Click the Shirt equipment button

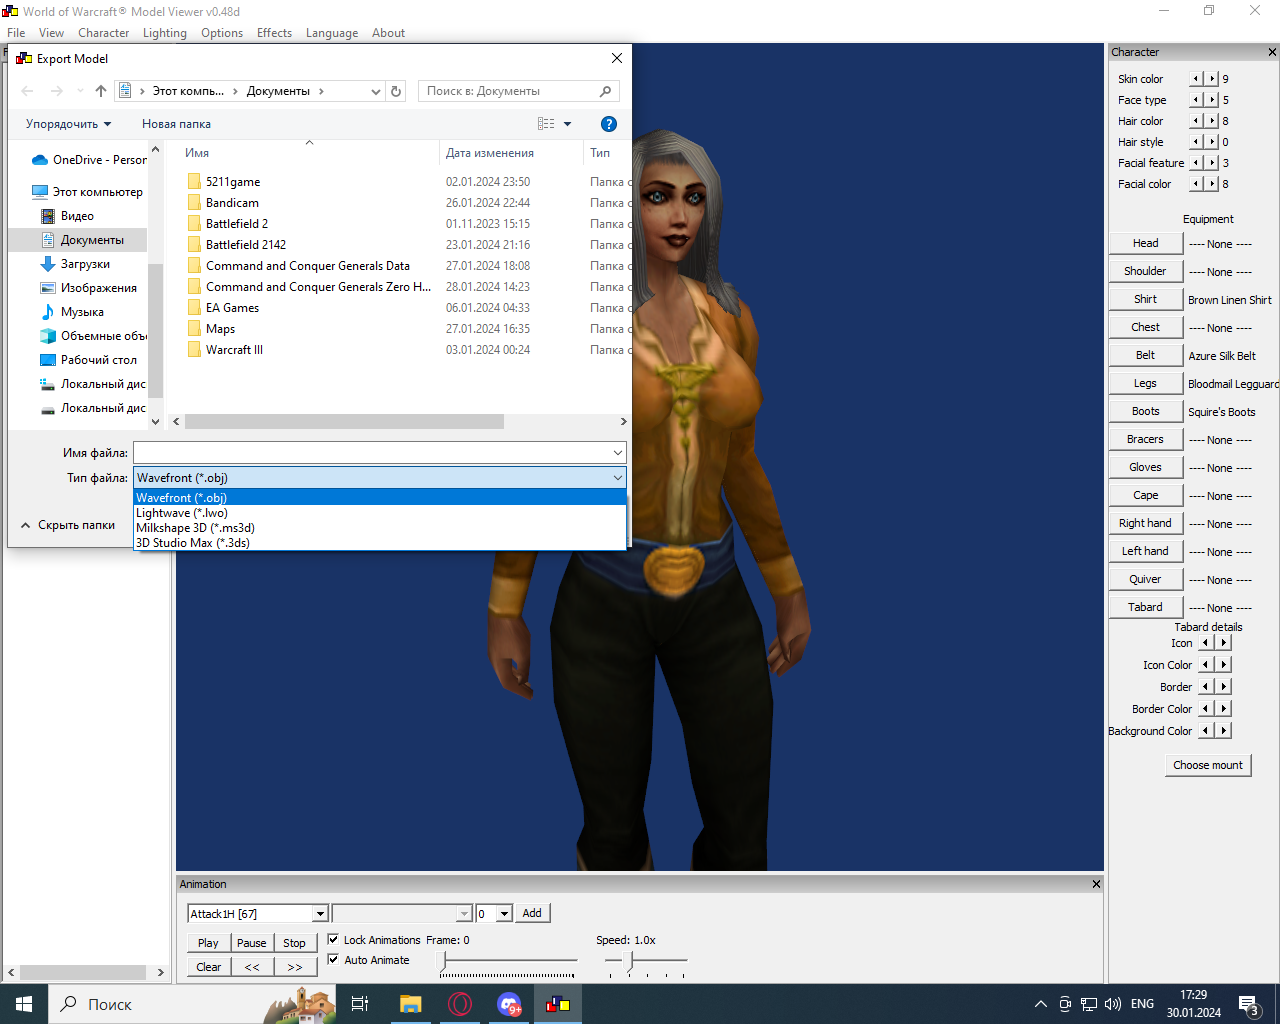[1146, 299]
